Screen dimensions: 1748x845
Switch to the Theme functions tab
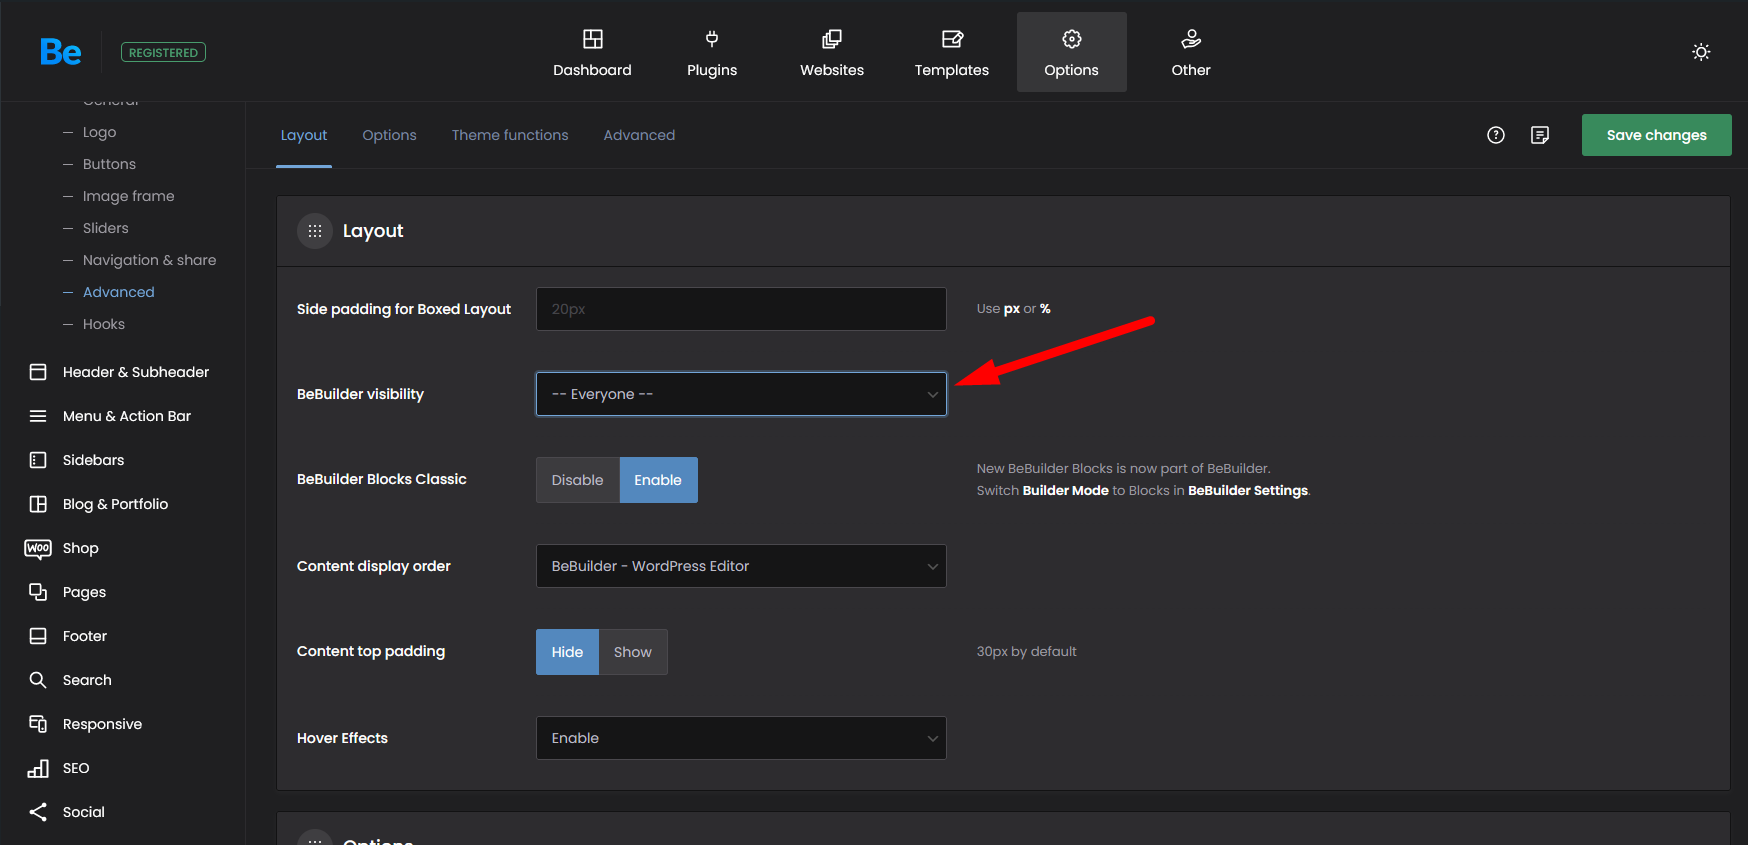pyautogui.click(x=510, y=135)
